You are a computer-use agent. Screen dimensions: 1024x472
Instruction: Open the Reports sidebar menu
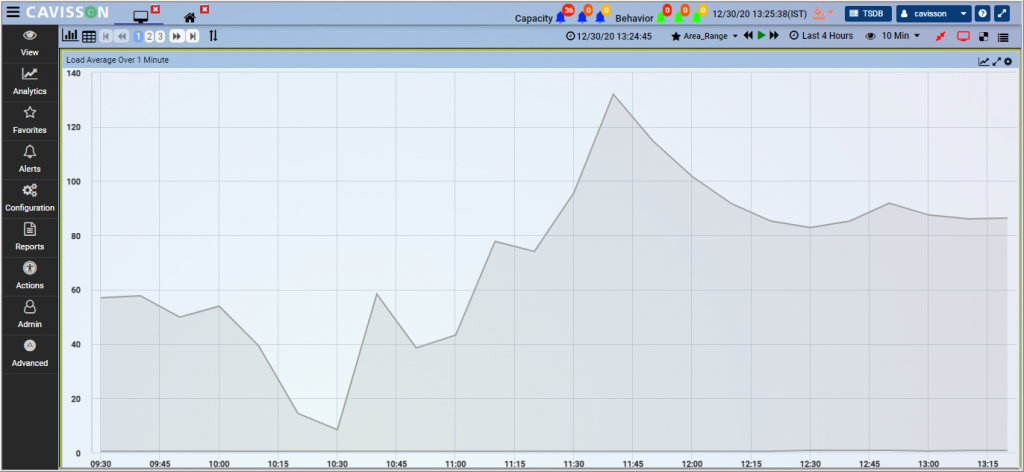click(29, 238)
